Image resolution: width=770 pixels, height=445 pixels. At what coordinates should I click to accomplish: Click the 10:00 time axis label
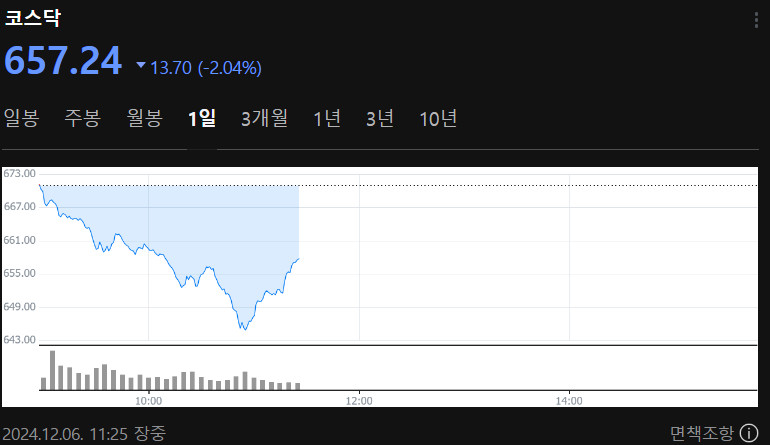click(148, 400)
